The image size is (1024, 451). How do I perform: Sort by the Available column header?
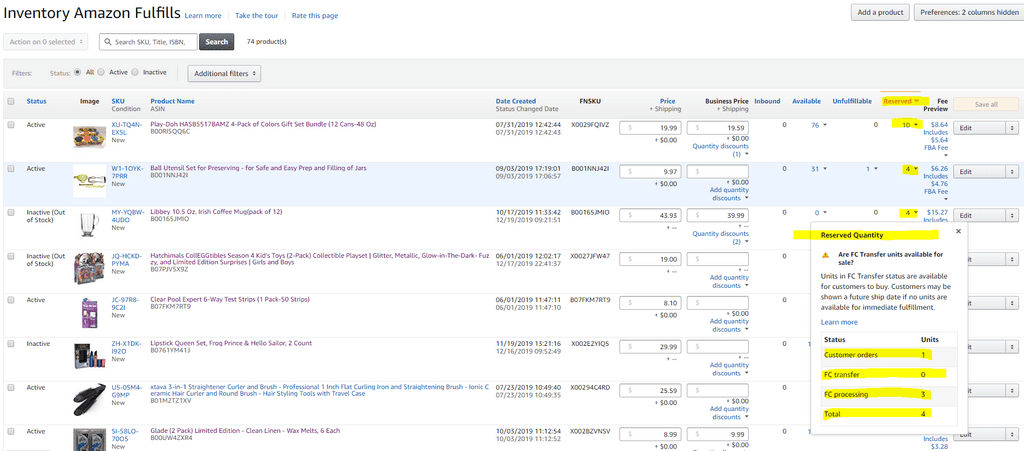coord(807,101)
